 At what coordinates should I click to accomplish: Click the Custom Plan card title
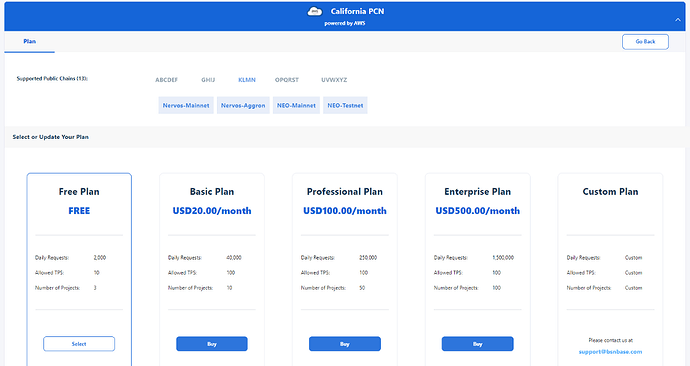point(610,192)
